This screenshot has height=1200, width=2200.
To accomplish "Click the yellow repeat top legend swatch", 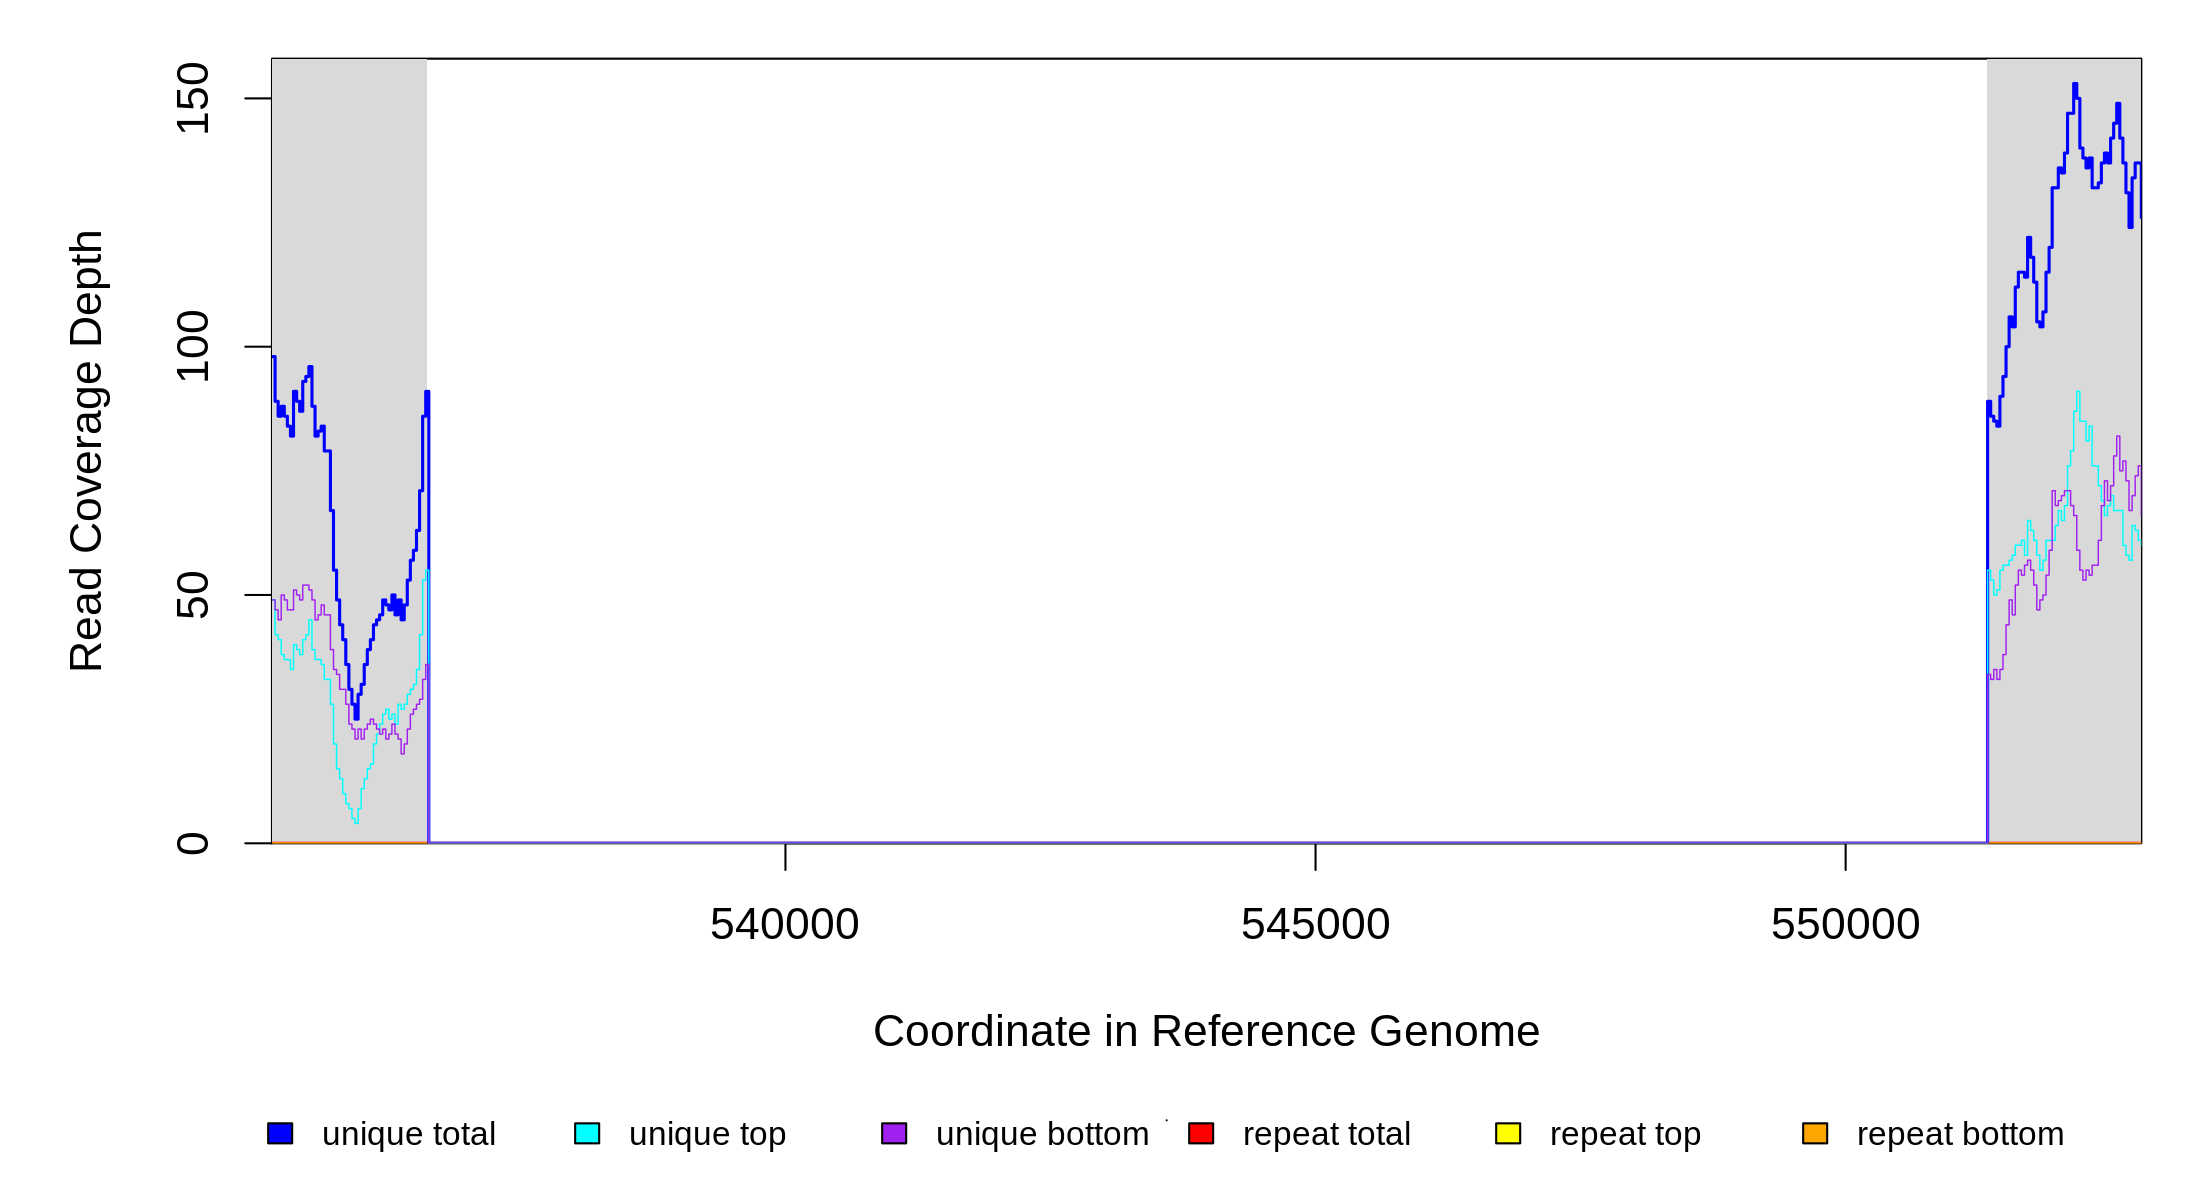I will coord(1508,1133).
